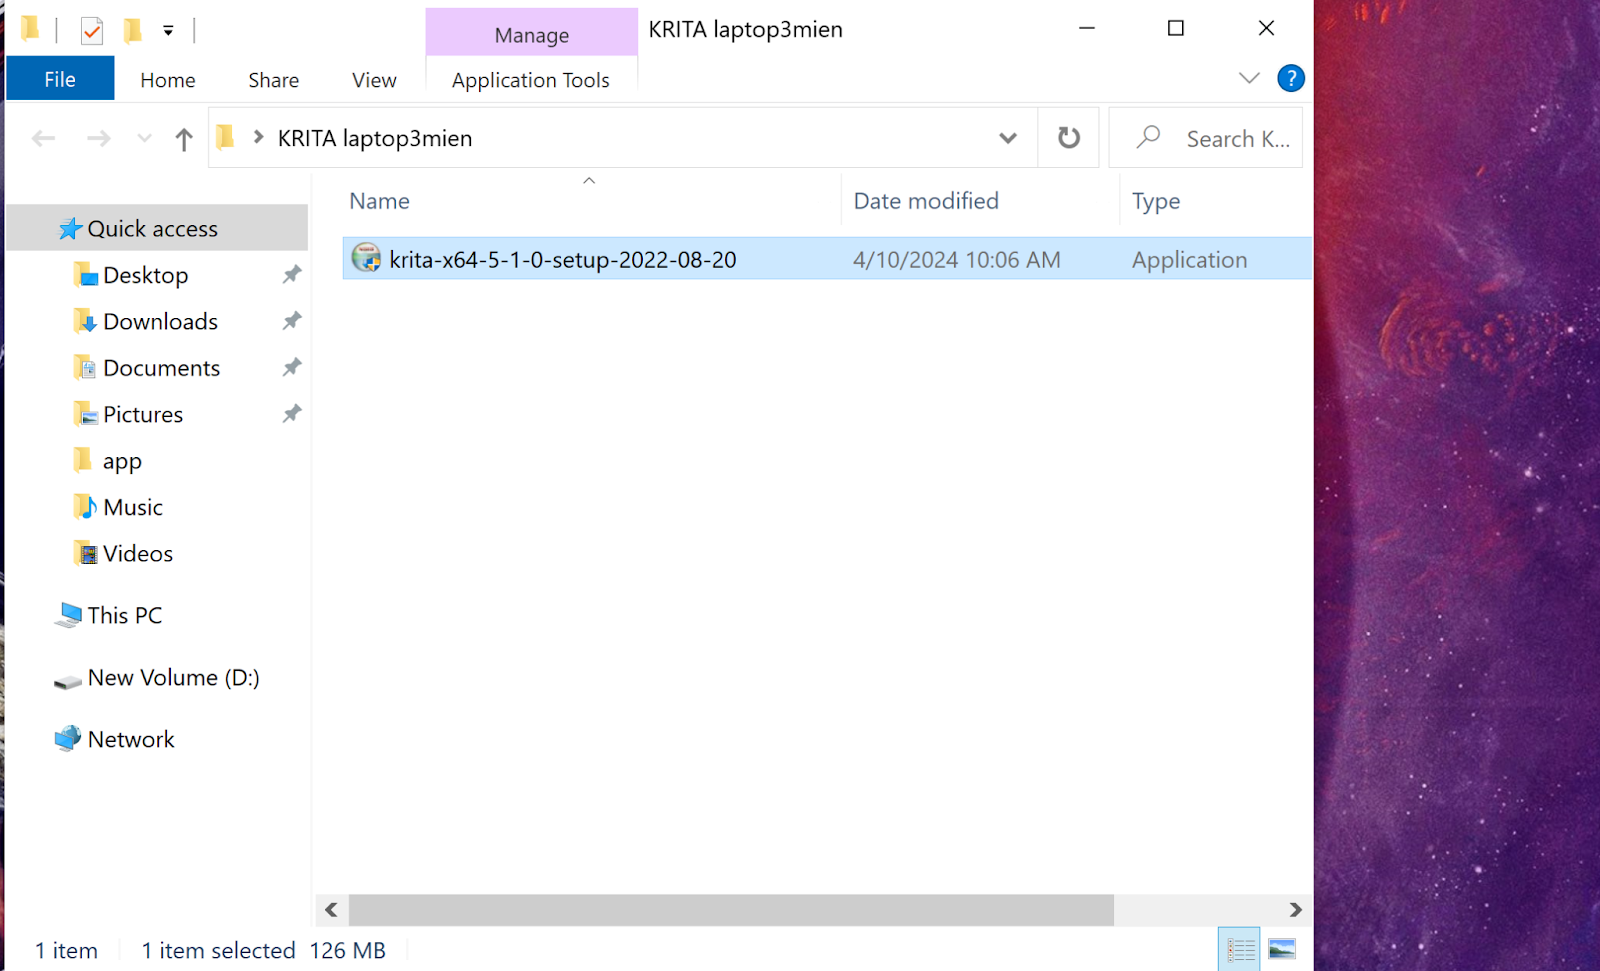Screen dimensions: 1600x971
Task: Expand the ribbon with the chevron
Action: coord(1249,77)
